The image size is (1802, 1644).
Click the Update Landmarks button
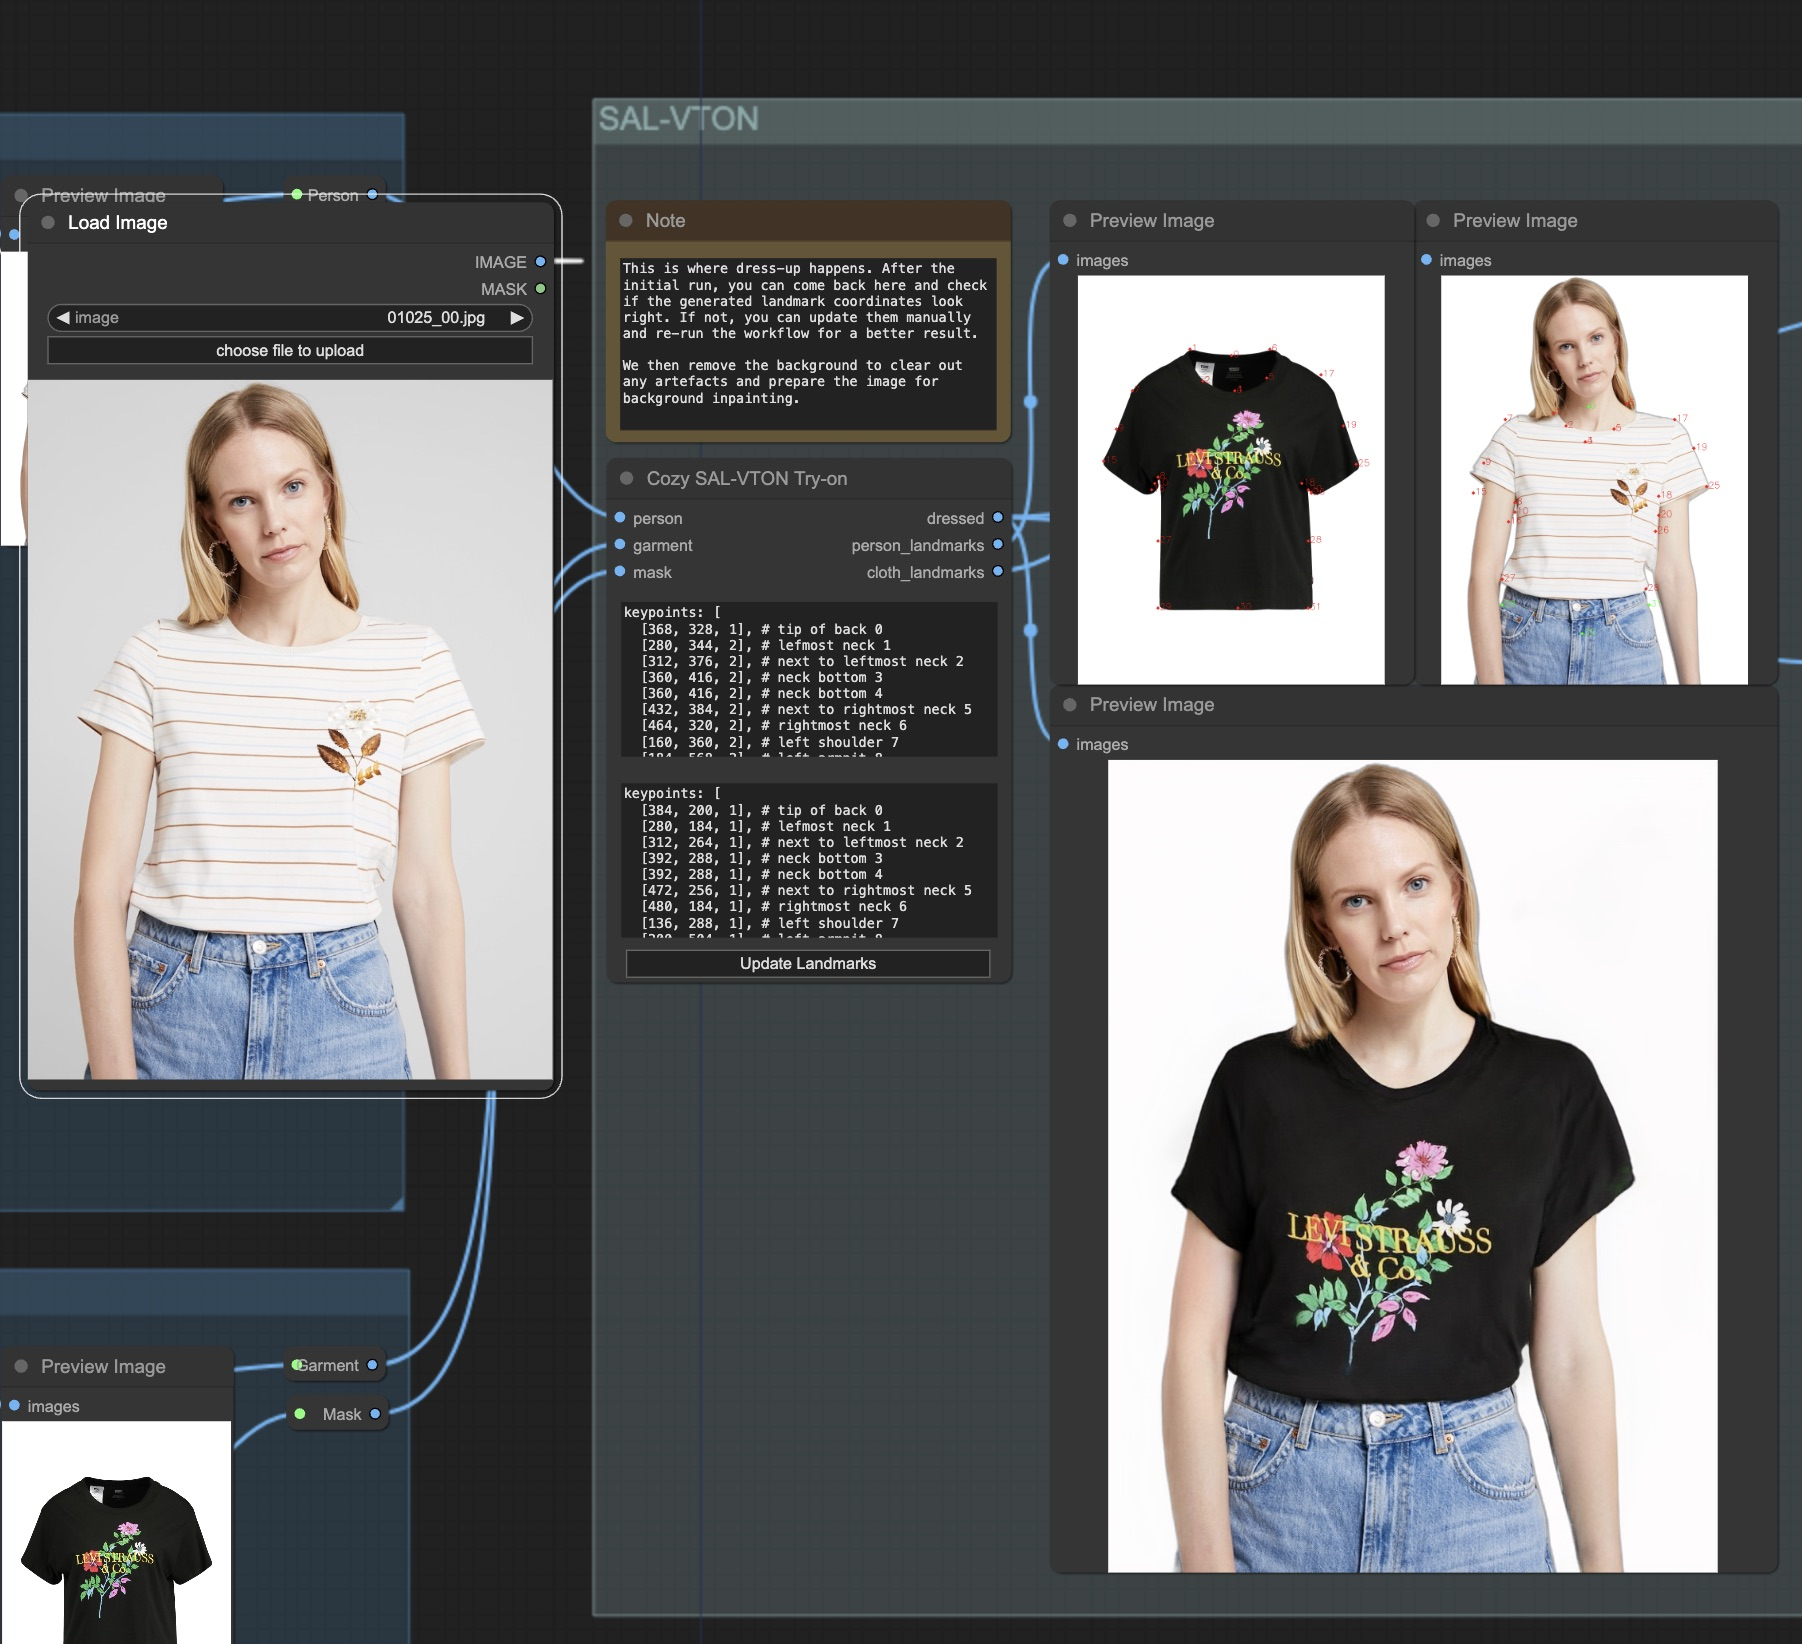(808, 963)
